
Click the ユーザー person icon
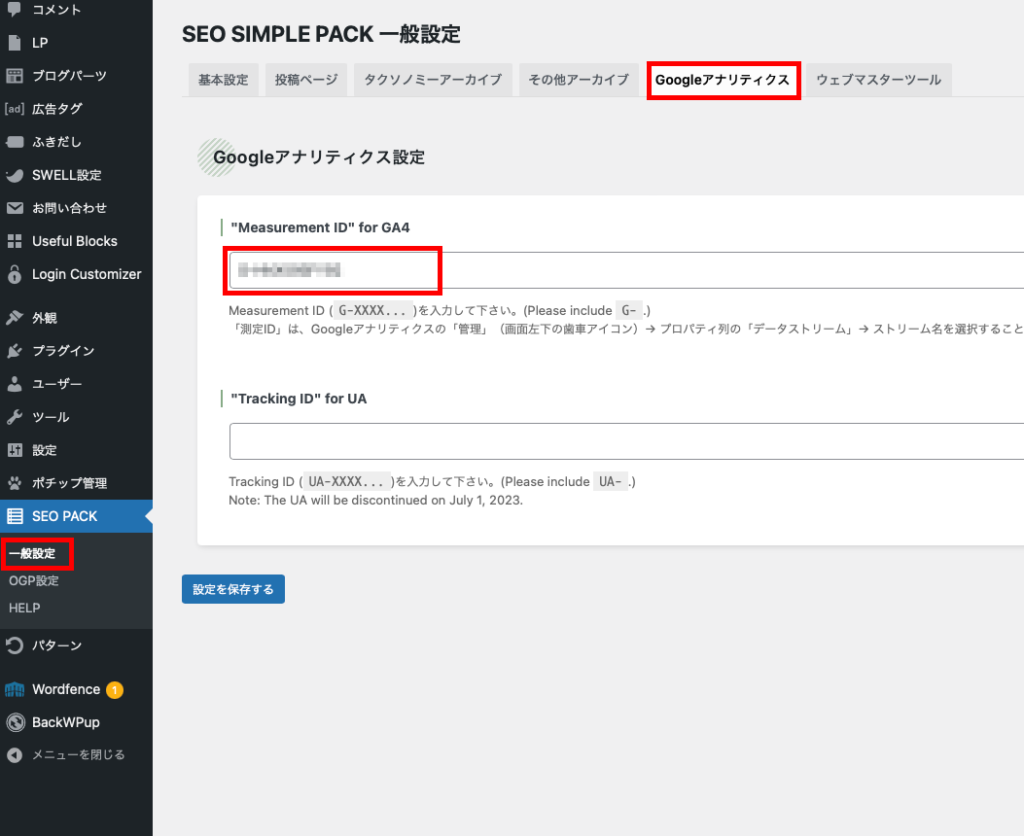[x=14, y=384]
